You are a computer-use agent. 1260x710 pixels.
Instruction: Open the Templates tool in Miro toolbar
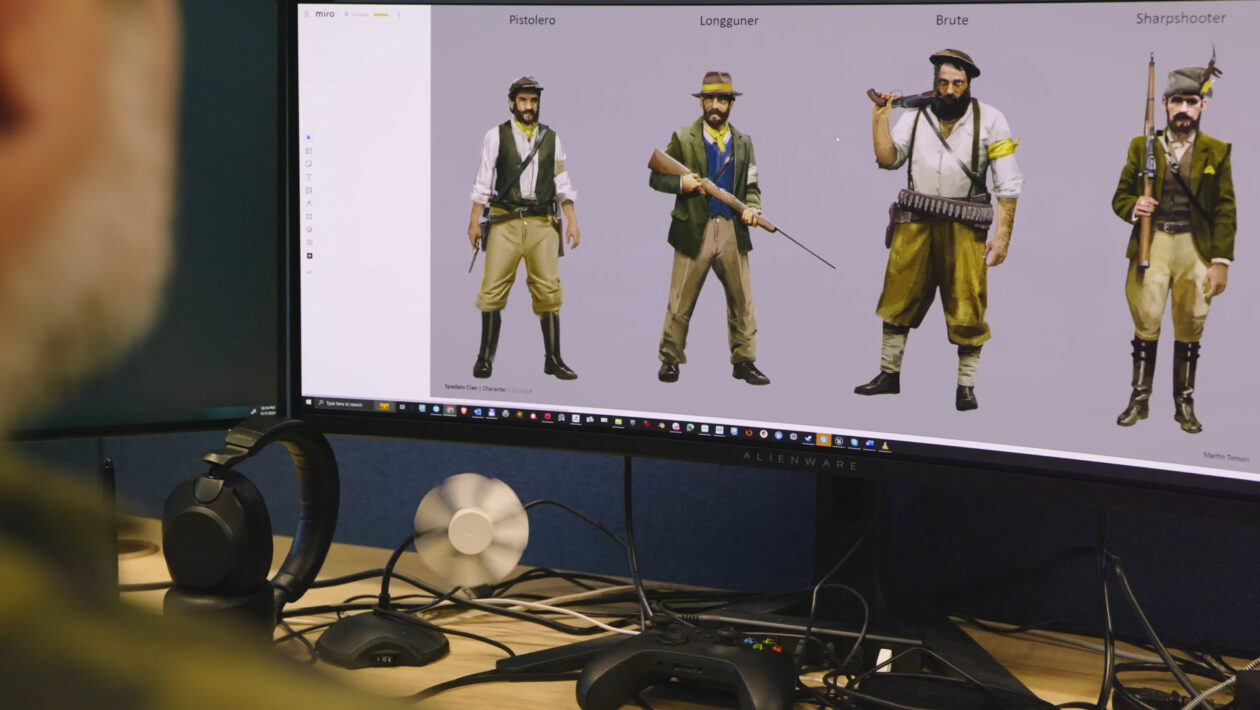coord(309,151)
